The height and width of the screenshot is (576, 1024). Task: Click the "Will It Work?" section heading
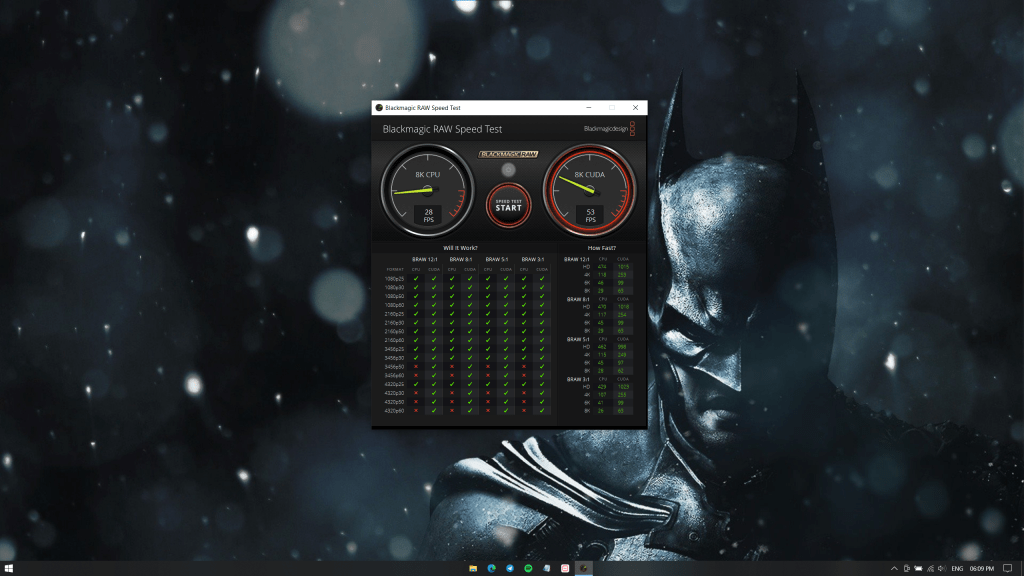[x=460, y=248]
